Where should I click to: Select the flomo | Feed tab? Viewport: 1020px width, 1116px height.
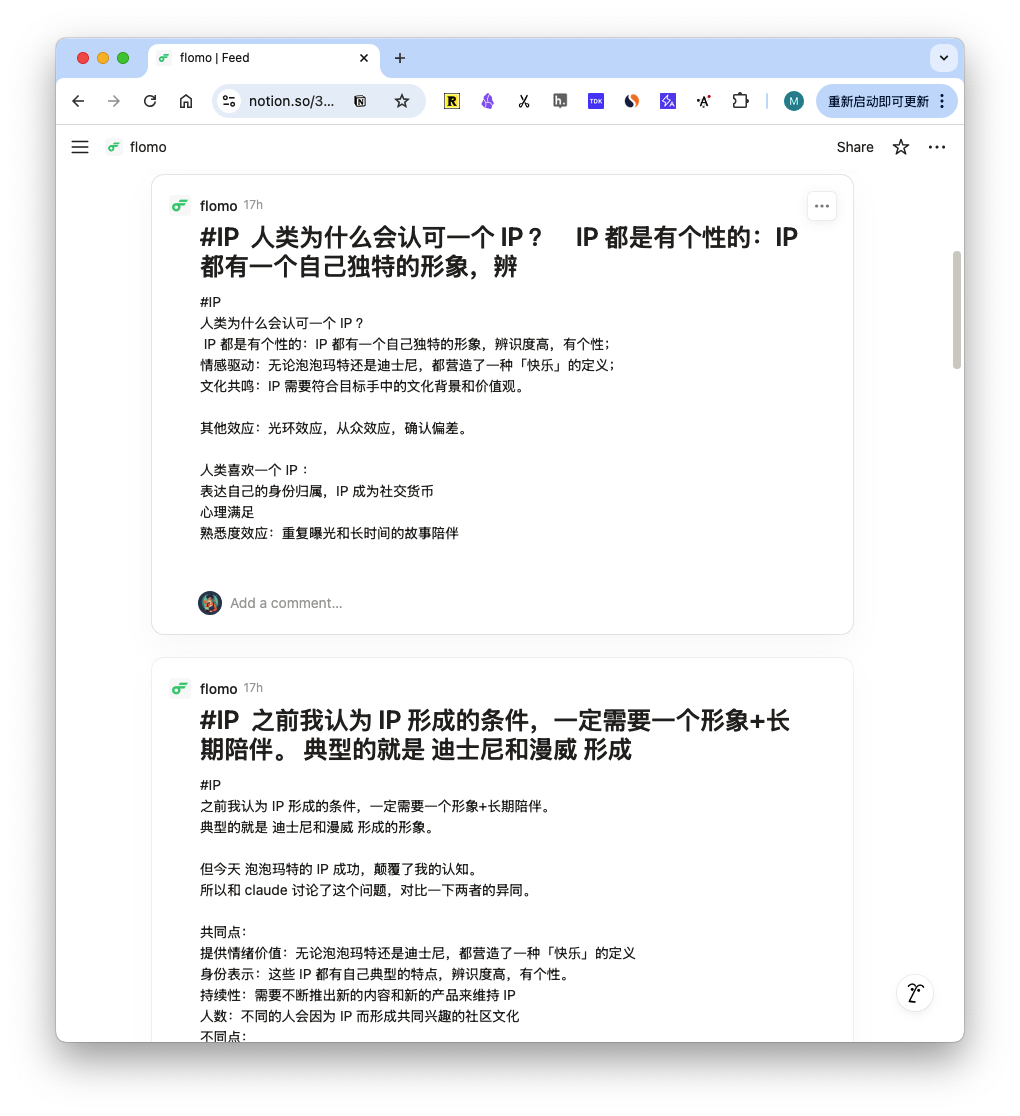pos(263,58)
